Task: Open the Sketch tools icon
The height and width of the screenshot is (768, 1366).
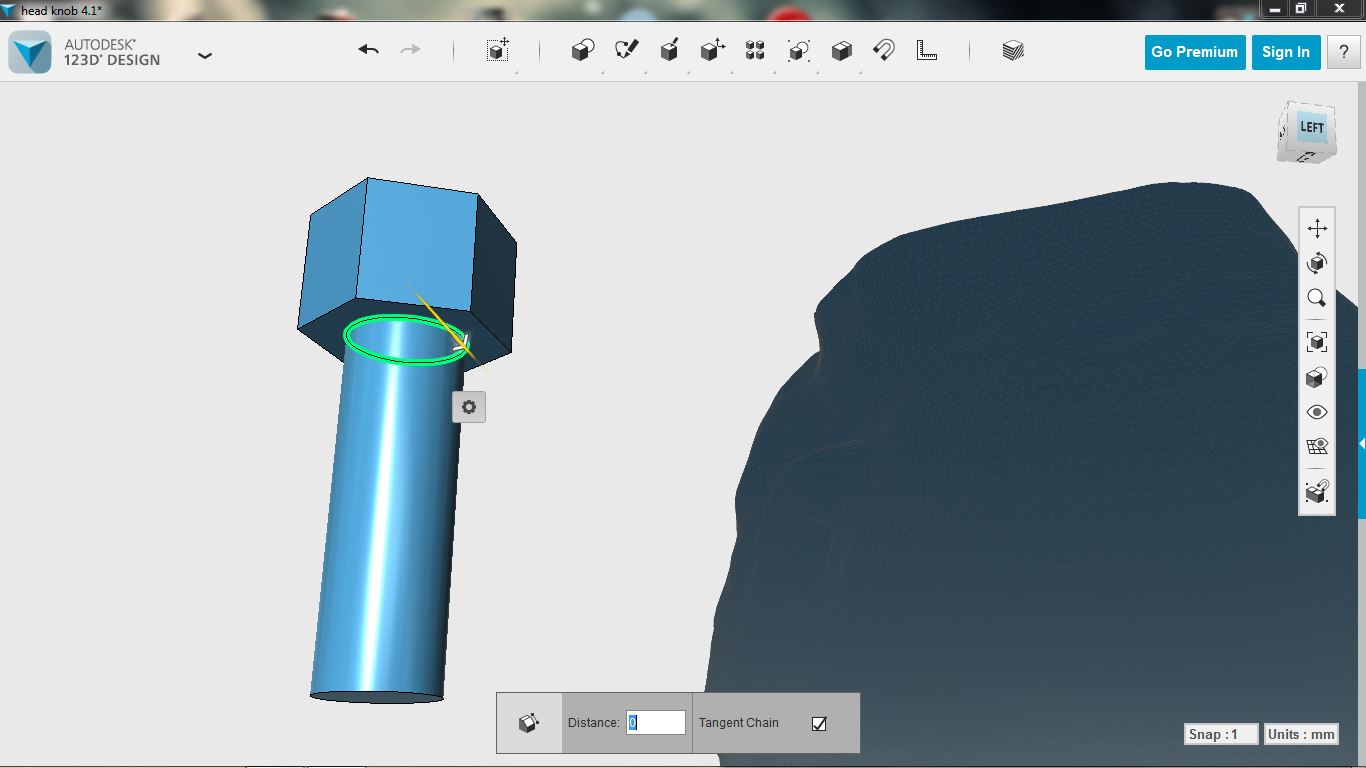Action: 627,50
